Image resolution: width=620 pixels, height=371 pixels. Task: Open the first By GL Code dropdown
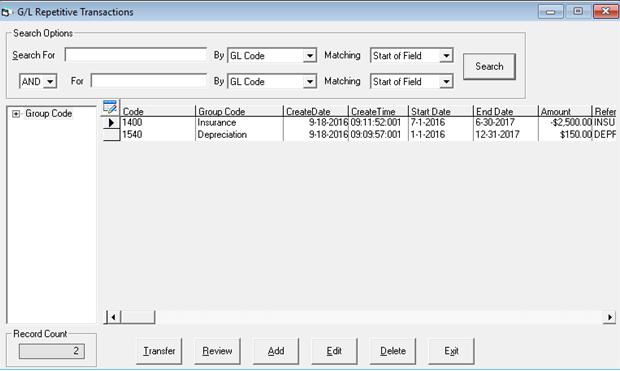coord(310,56)
